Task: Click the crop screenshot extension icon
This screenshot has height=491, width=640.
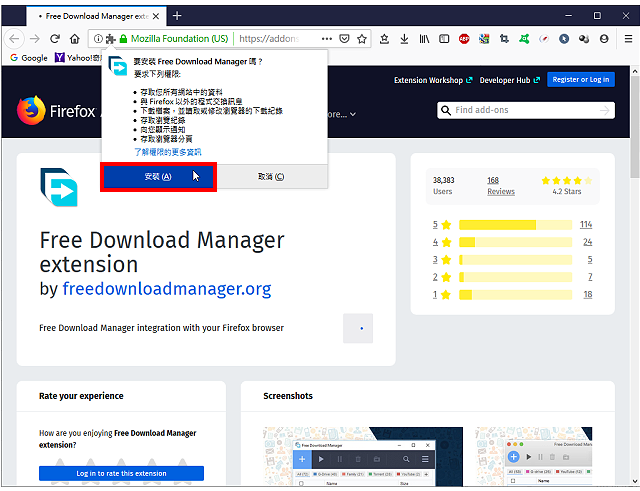Action: point(504,39)
